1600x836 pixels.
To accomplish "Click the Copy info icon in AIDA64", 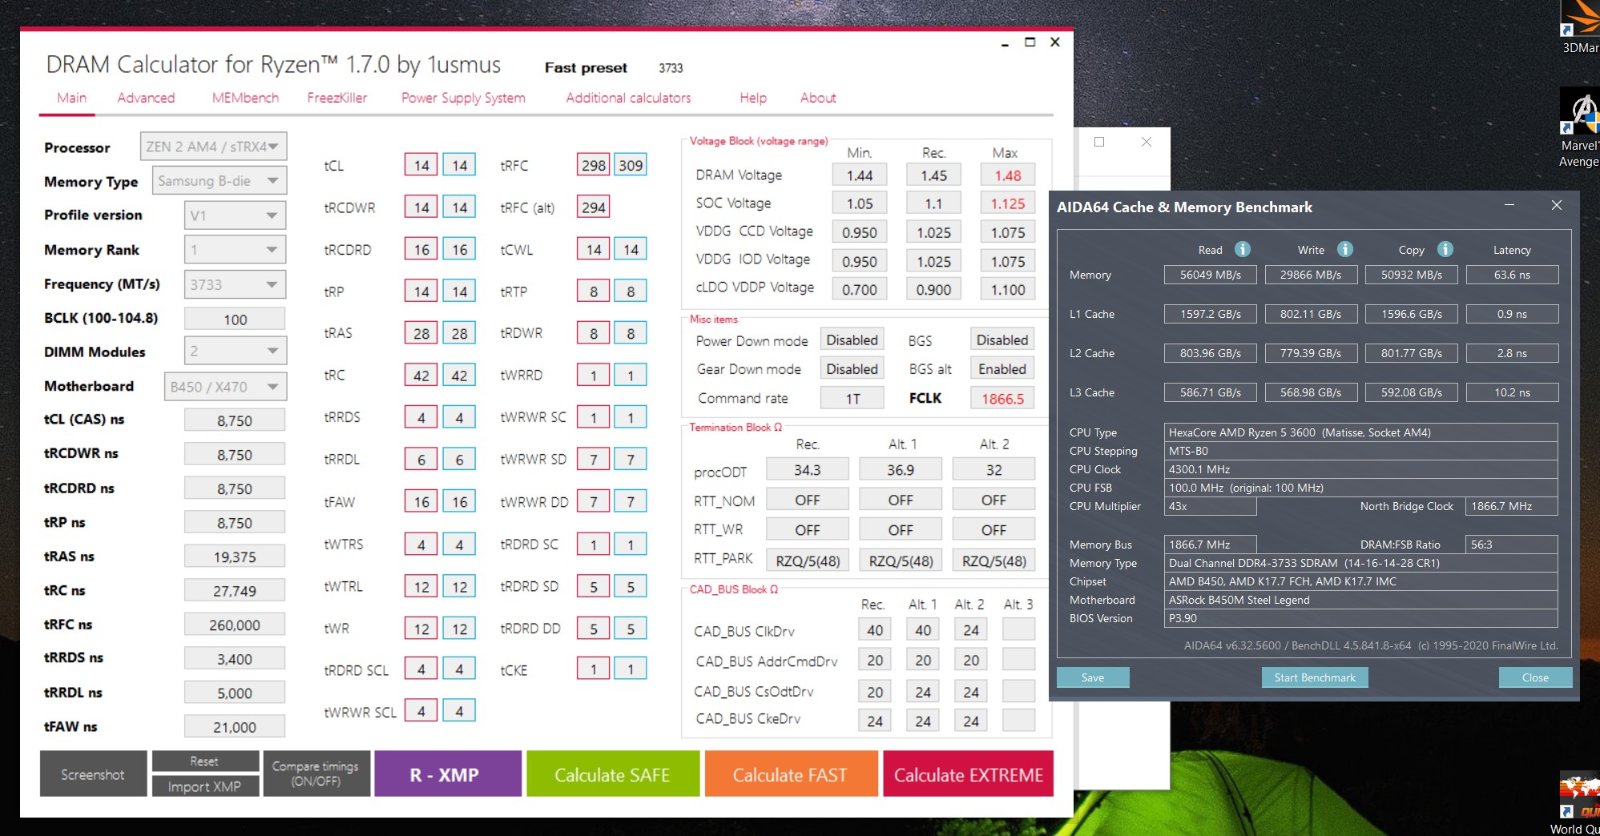I will tap(1445, 249).
